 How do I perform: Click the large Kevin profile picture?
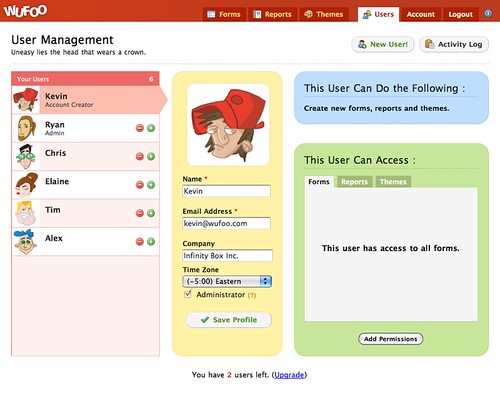[x=228, y=125]
